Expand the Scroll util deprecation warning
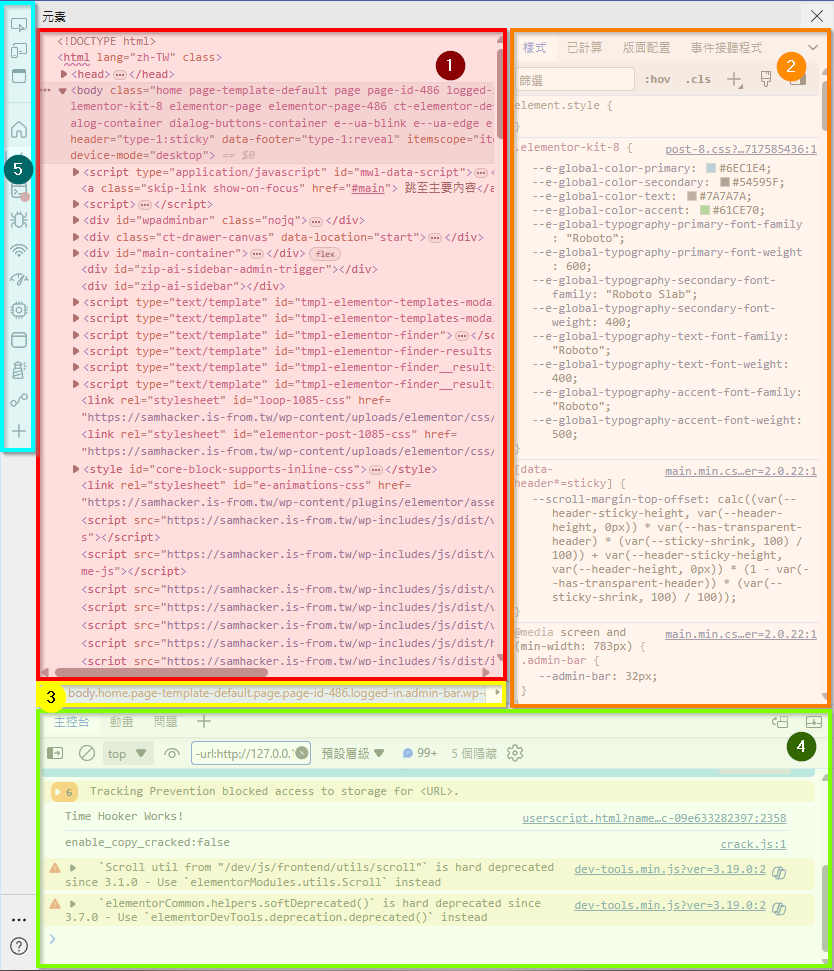The height and width of the screenshot is (971, 834). (x=73, y=868)
